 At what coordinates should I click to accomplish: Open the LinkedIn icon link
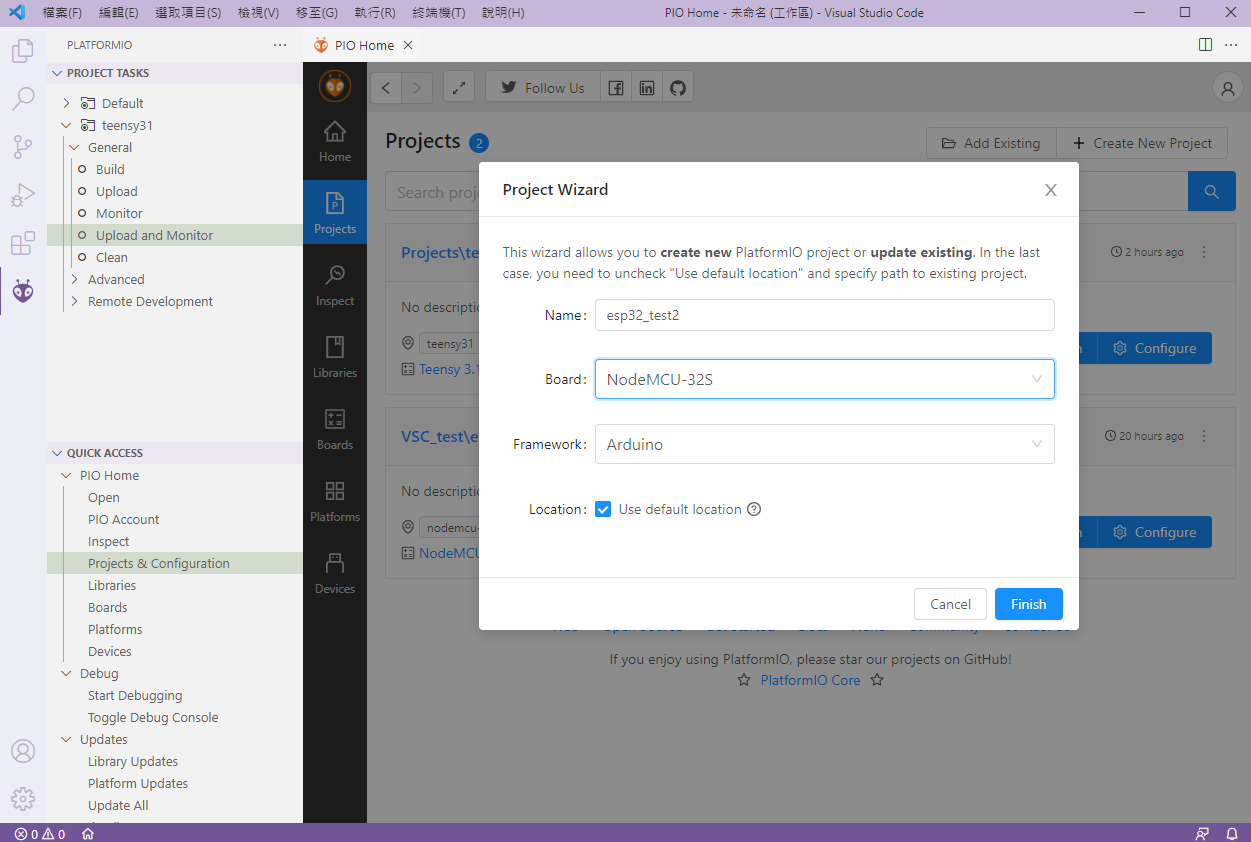[x=647, y=88]
